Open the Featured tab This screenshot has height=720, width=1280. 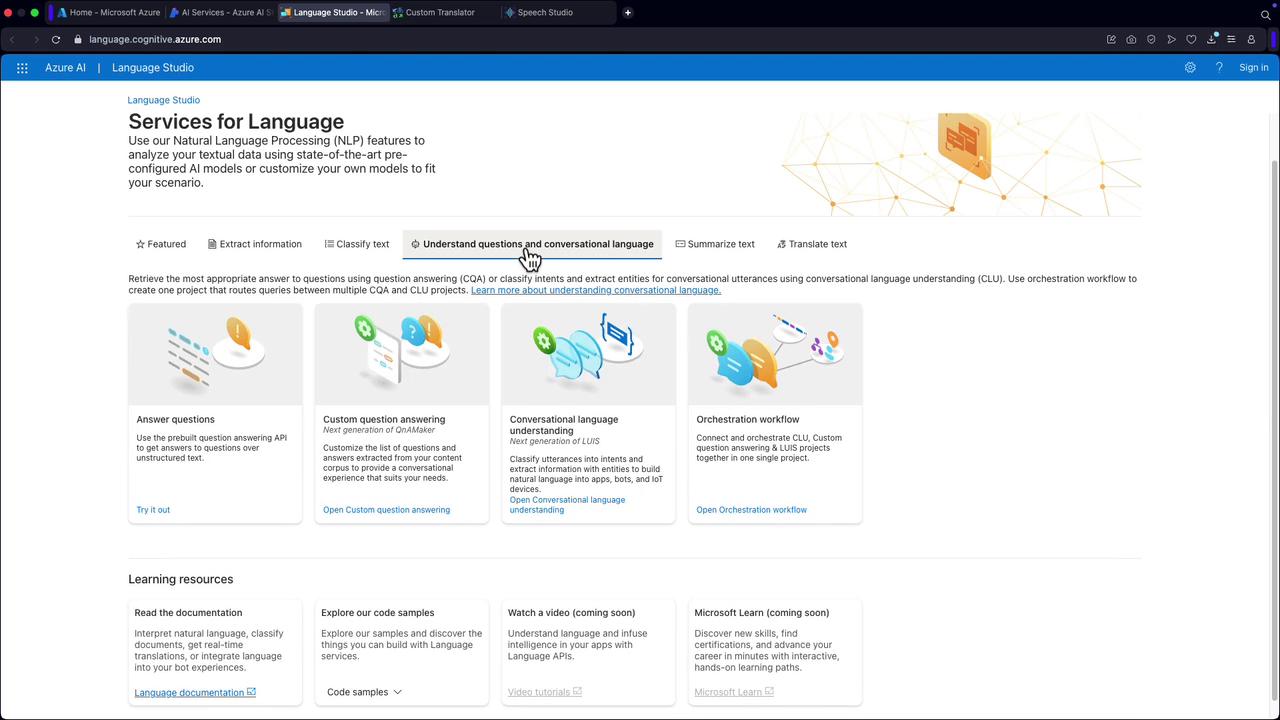pos(161,244)
